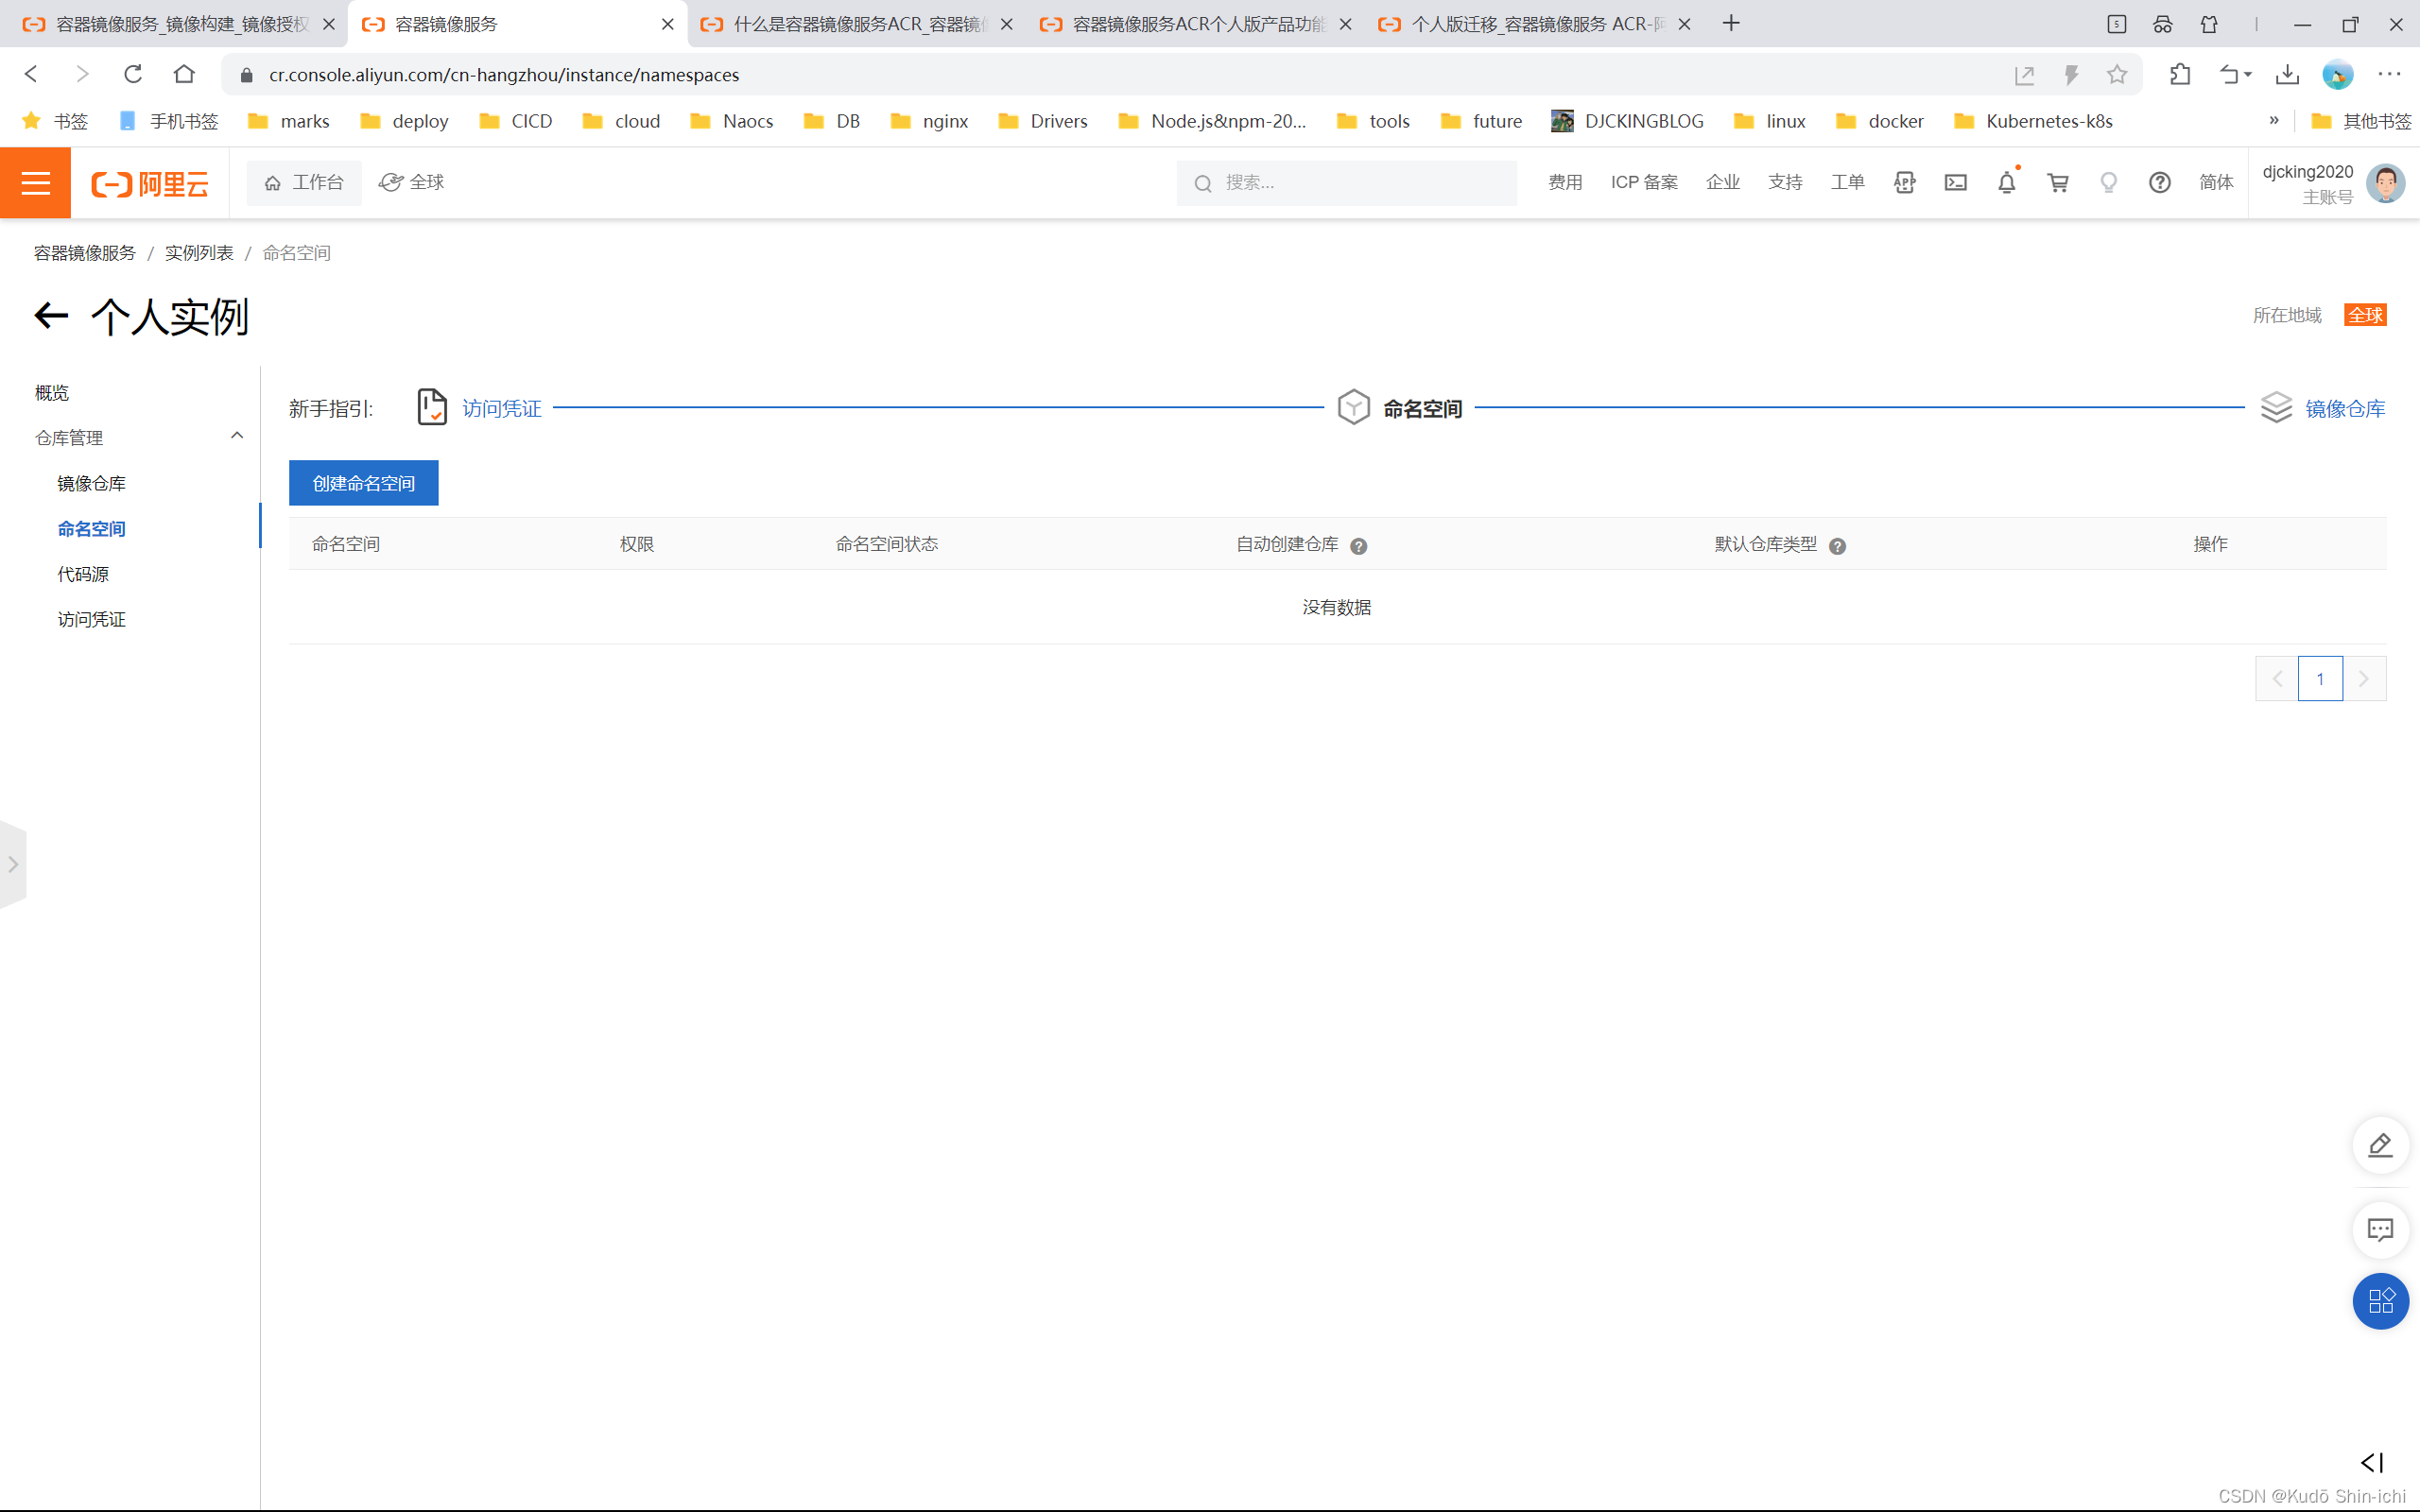Image resolution: width=2420 pixels, height=1512 pixels.
Task: Click the help question mark icon in header
Action: point(2159,182)
